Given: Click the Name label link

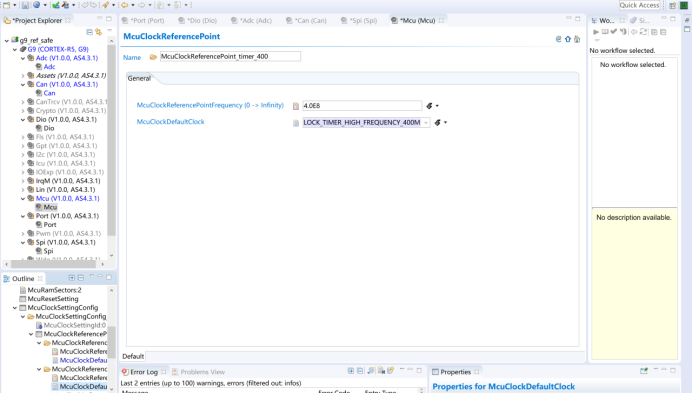Looking at the screenshot, I should (x=132, y=57).
